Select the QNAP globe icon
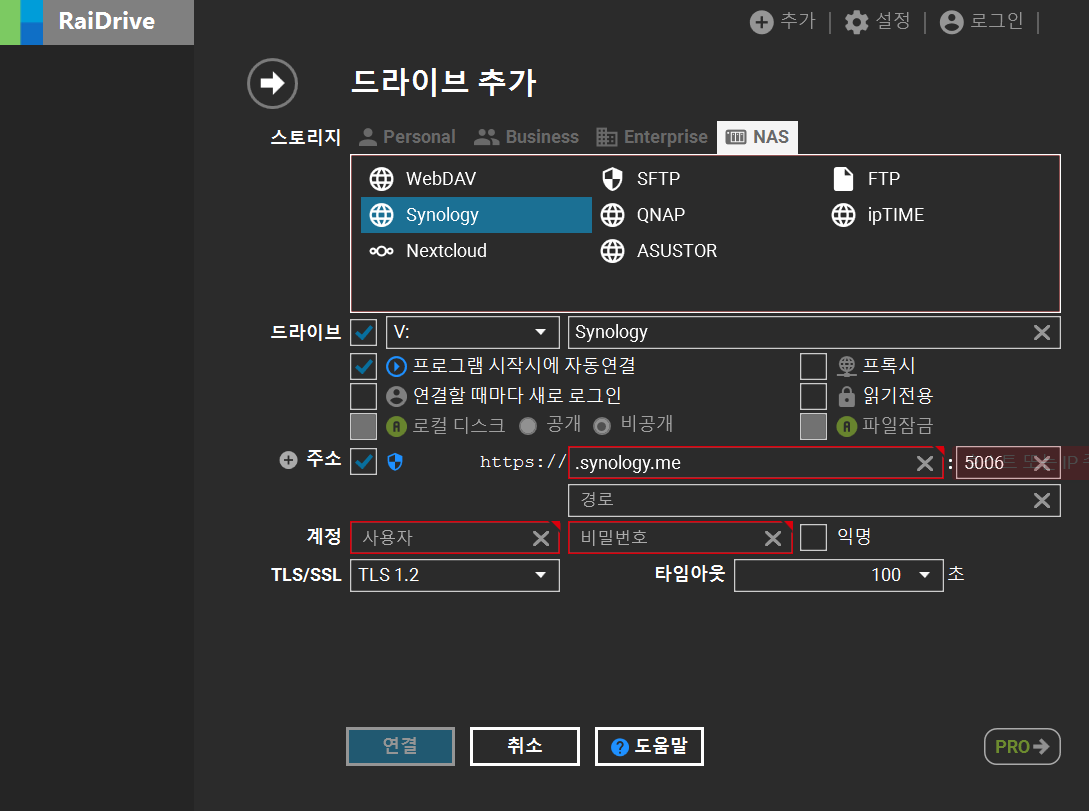Screen dimensions: 1089x811 click(612, 215)
